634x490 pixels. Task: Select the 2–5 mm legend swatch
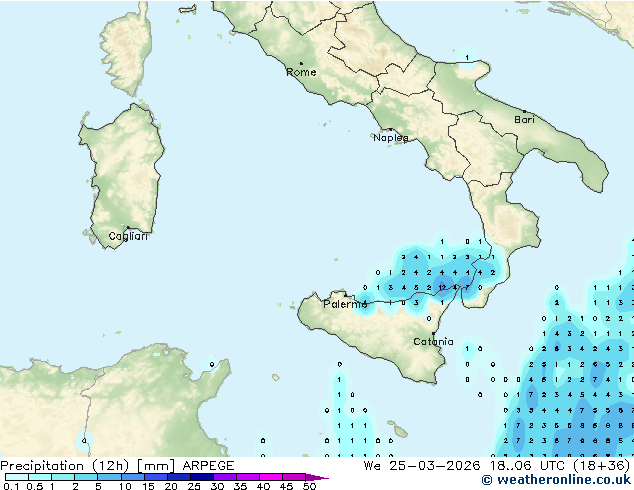point(86,477)
